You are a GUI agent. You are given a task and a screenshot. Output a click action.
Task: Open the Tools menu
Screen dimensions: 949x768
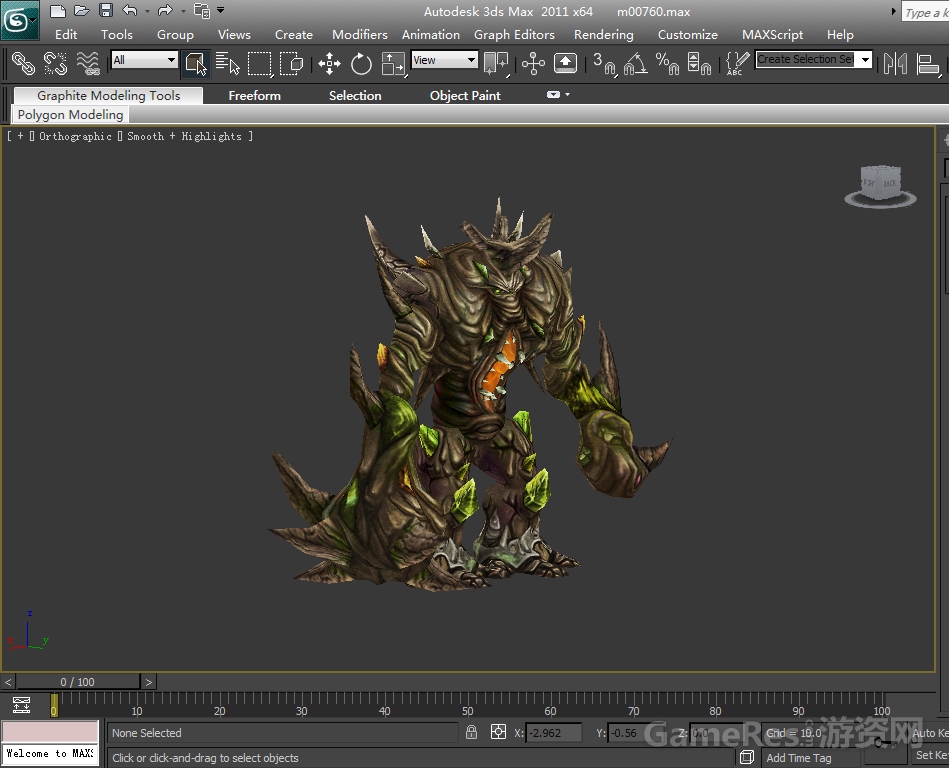coord(117,34)
